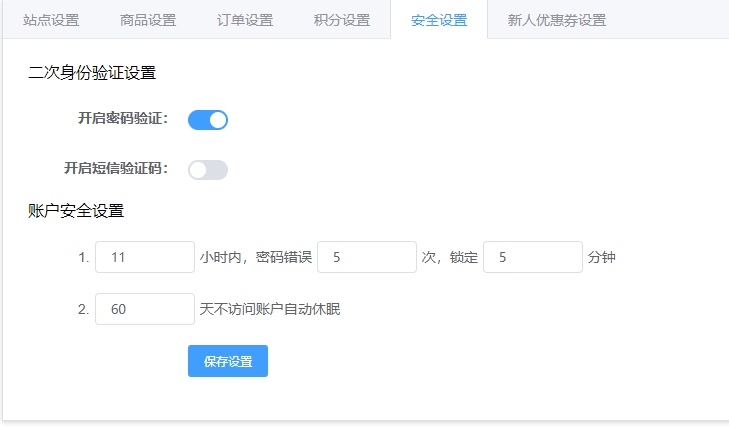Enable the 开启短信验证码 switch

coord(208,170)
